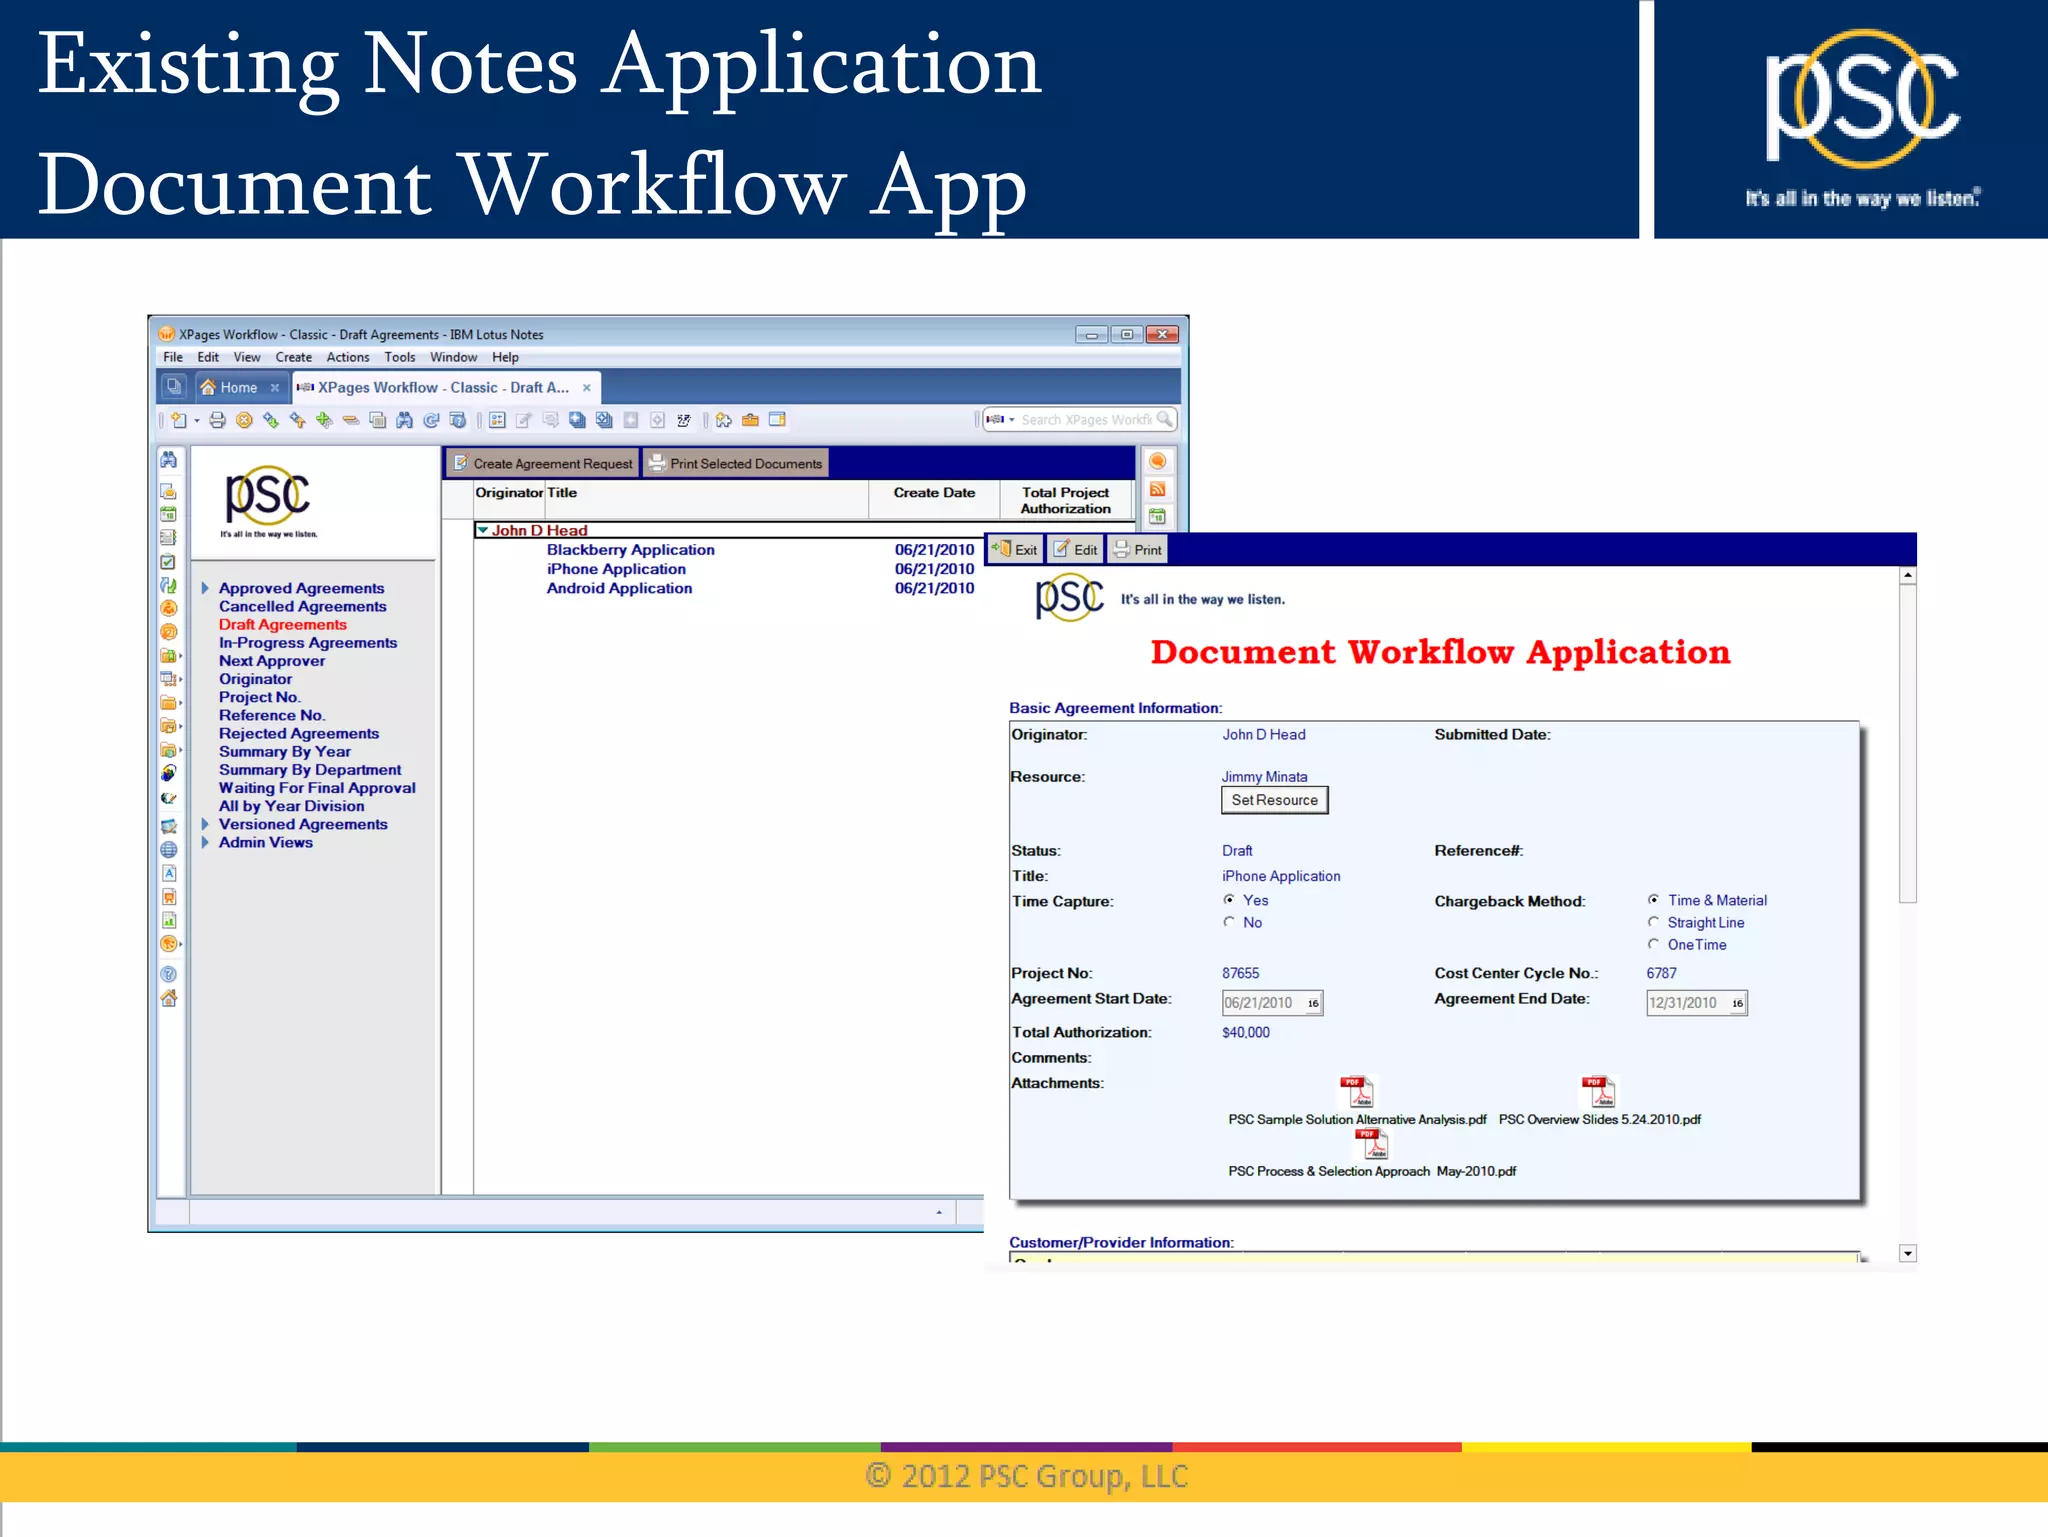
Task: Click the orange Stop icon in the toolbar
Action: coord(244,420)
